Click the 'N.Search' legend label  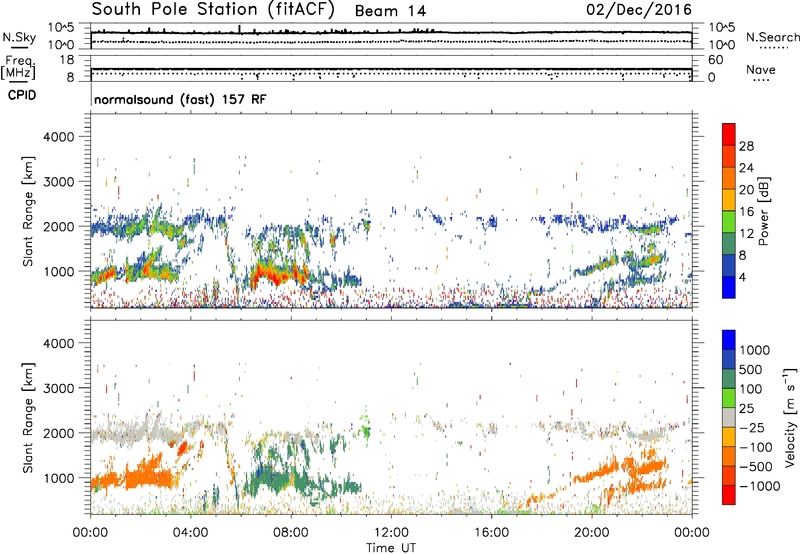773,37
